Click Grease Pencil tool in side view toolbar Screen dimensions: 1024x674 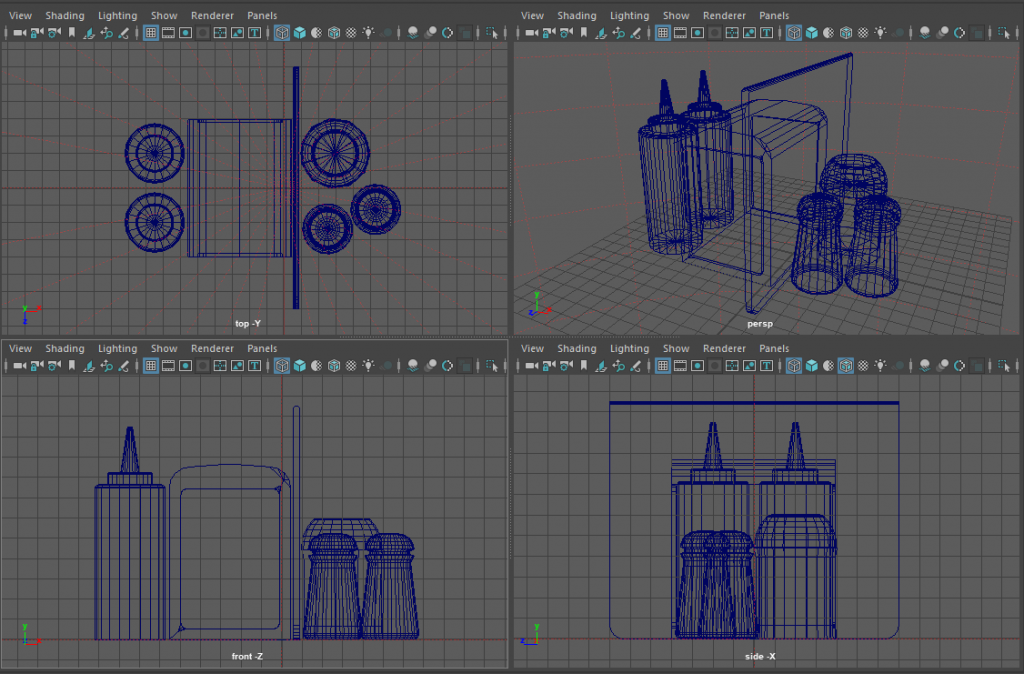pos(636,366)
